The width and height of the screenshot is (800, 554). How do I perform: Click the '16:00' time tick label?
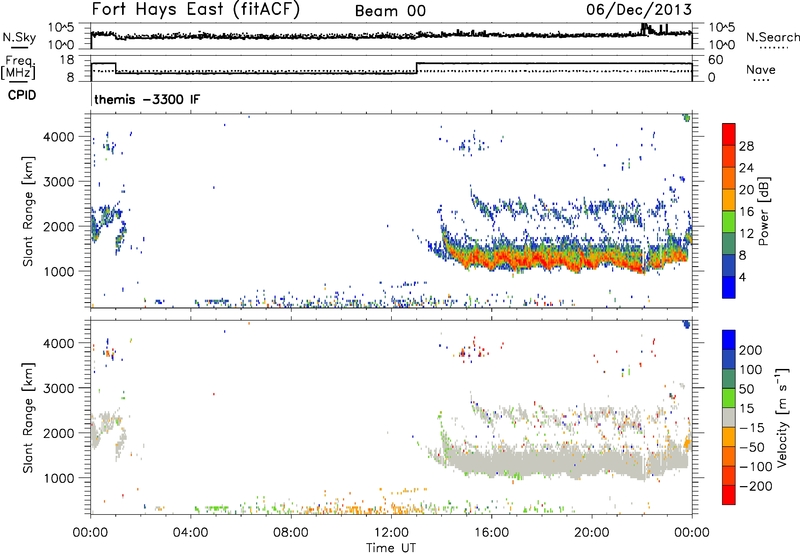click(491, 533)
